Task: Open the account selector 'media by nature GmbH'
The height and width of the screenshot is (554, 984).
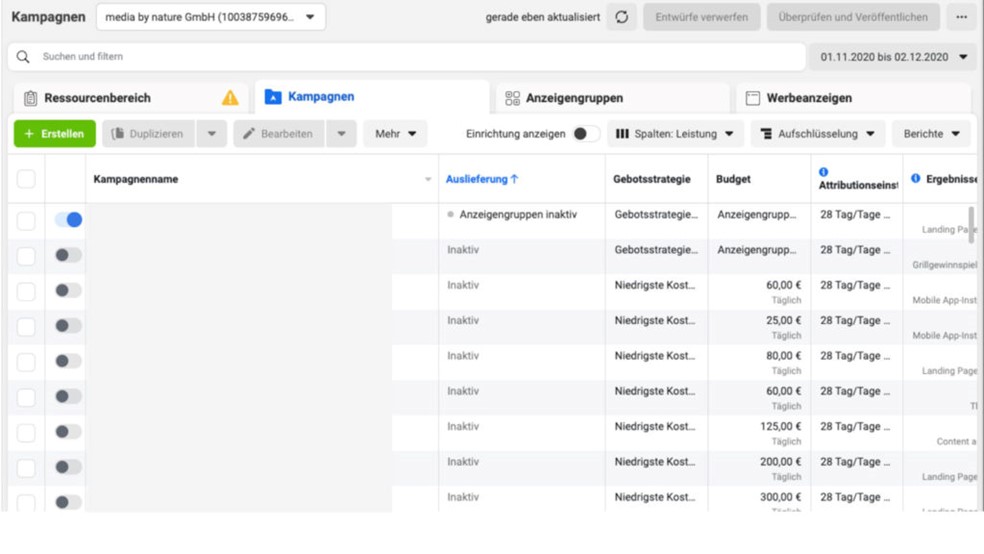Action: tap(211, 17)
